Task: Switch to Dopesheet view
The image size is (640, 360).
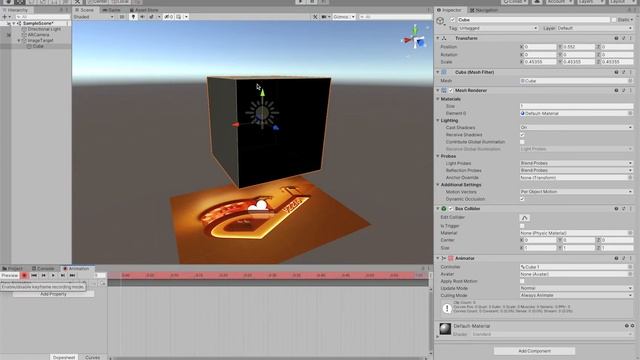Action: [64, 357]
